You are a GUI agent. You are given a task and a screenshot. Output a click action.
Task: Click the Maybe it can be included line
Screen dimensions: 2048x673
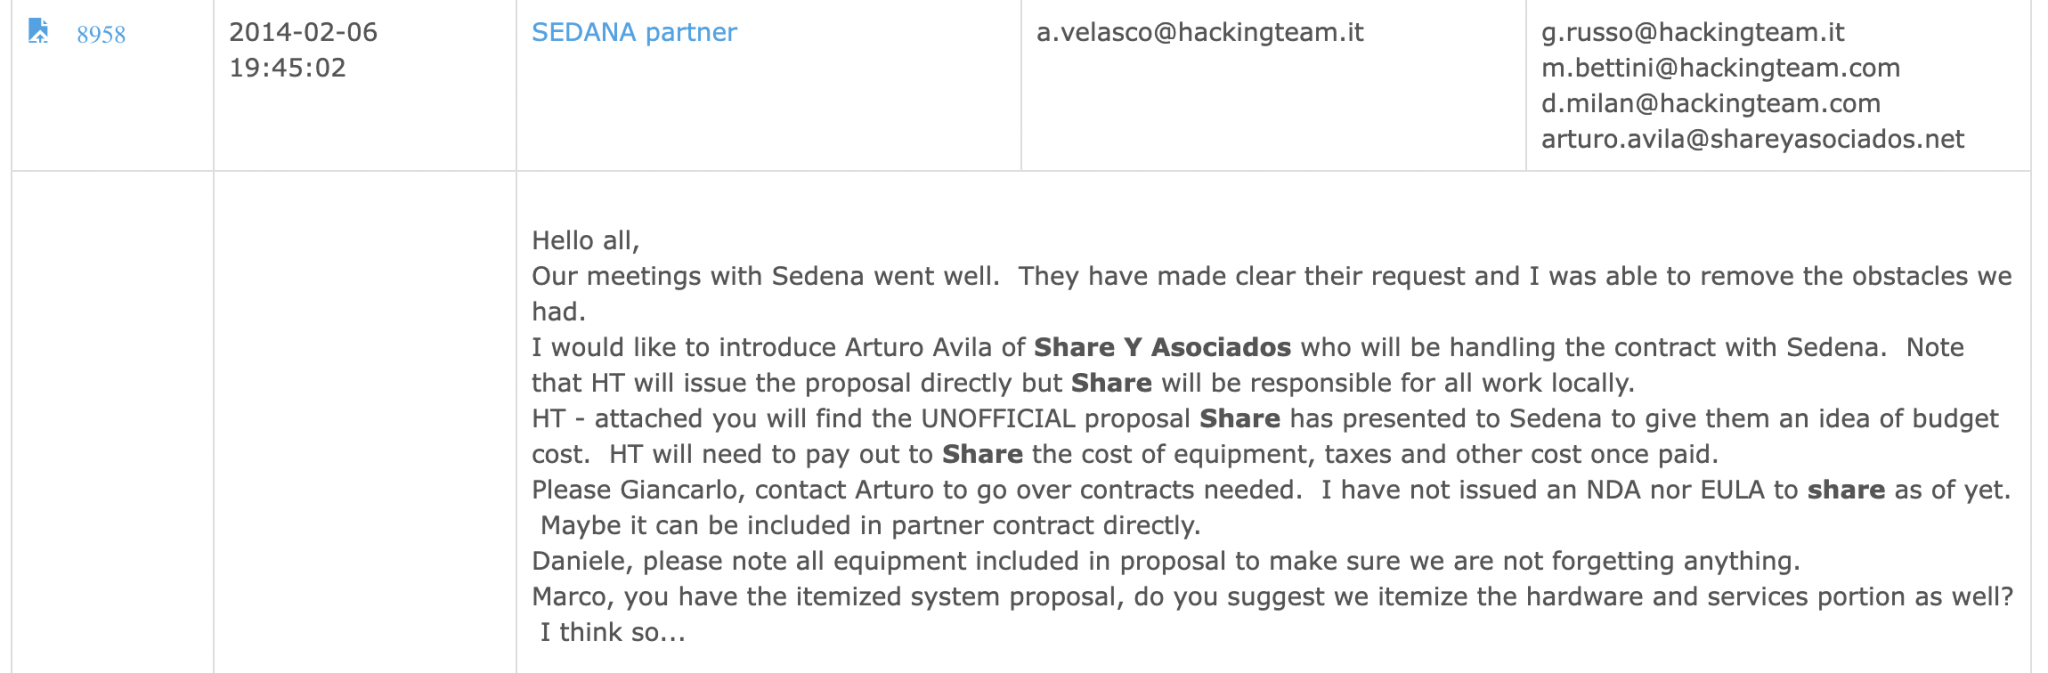870,526
